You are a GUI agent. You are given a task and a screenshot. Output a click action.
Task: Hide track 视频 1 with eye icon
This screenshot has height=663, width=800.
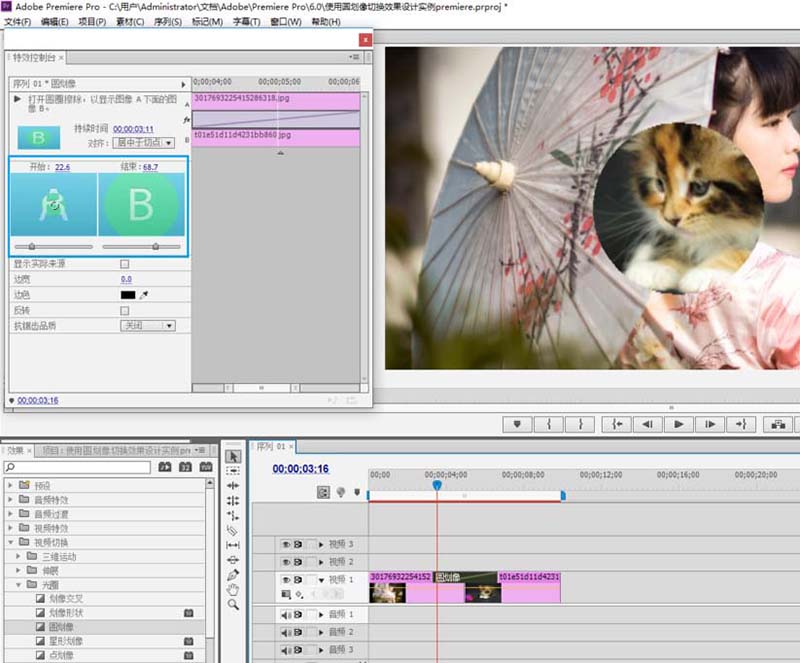click(286, 580)
